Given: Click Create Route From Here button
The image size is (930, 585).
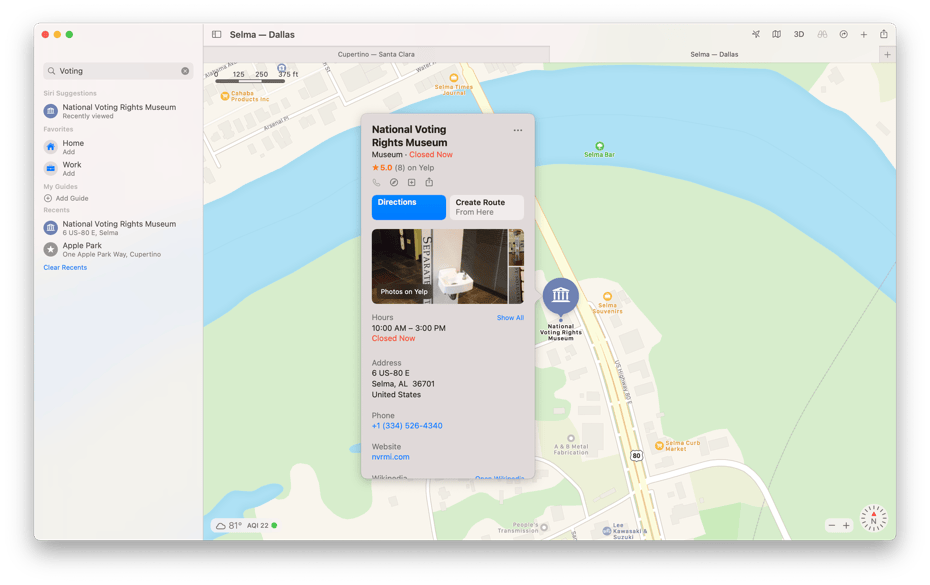Looking at the screenshot, I should [486, 207].
